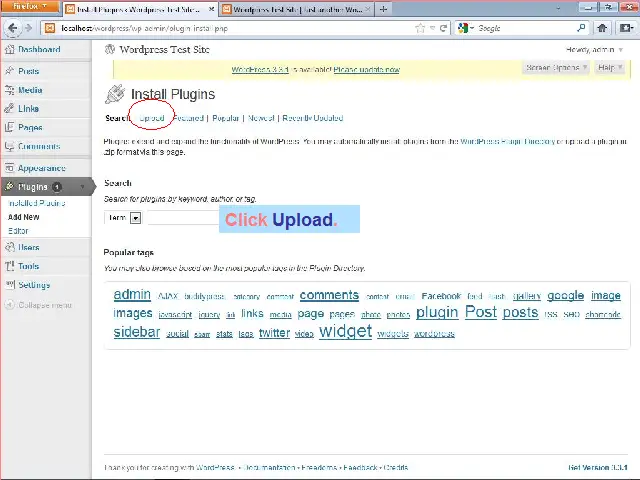Viewport: 640px width, 480px height.
Task: Click the comments popular tag
Action: click(329, 296)
